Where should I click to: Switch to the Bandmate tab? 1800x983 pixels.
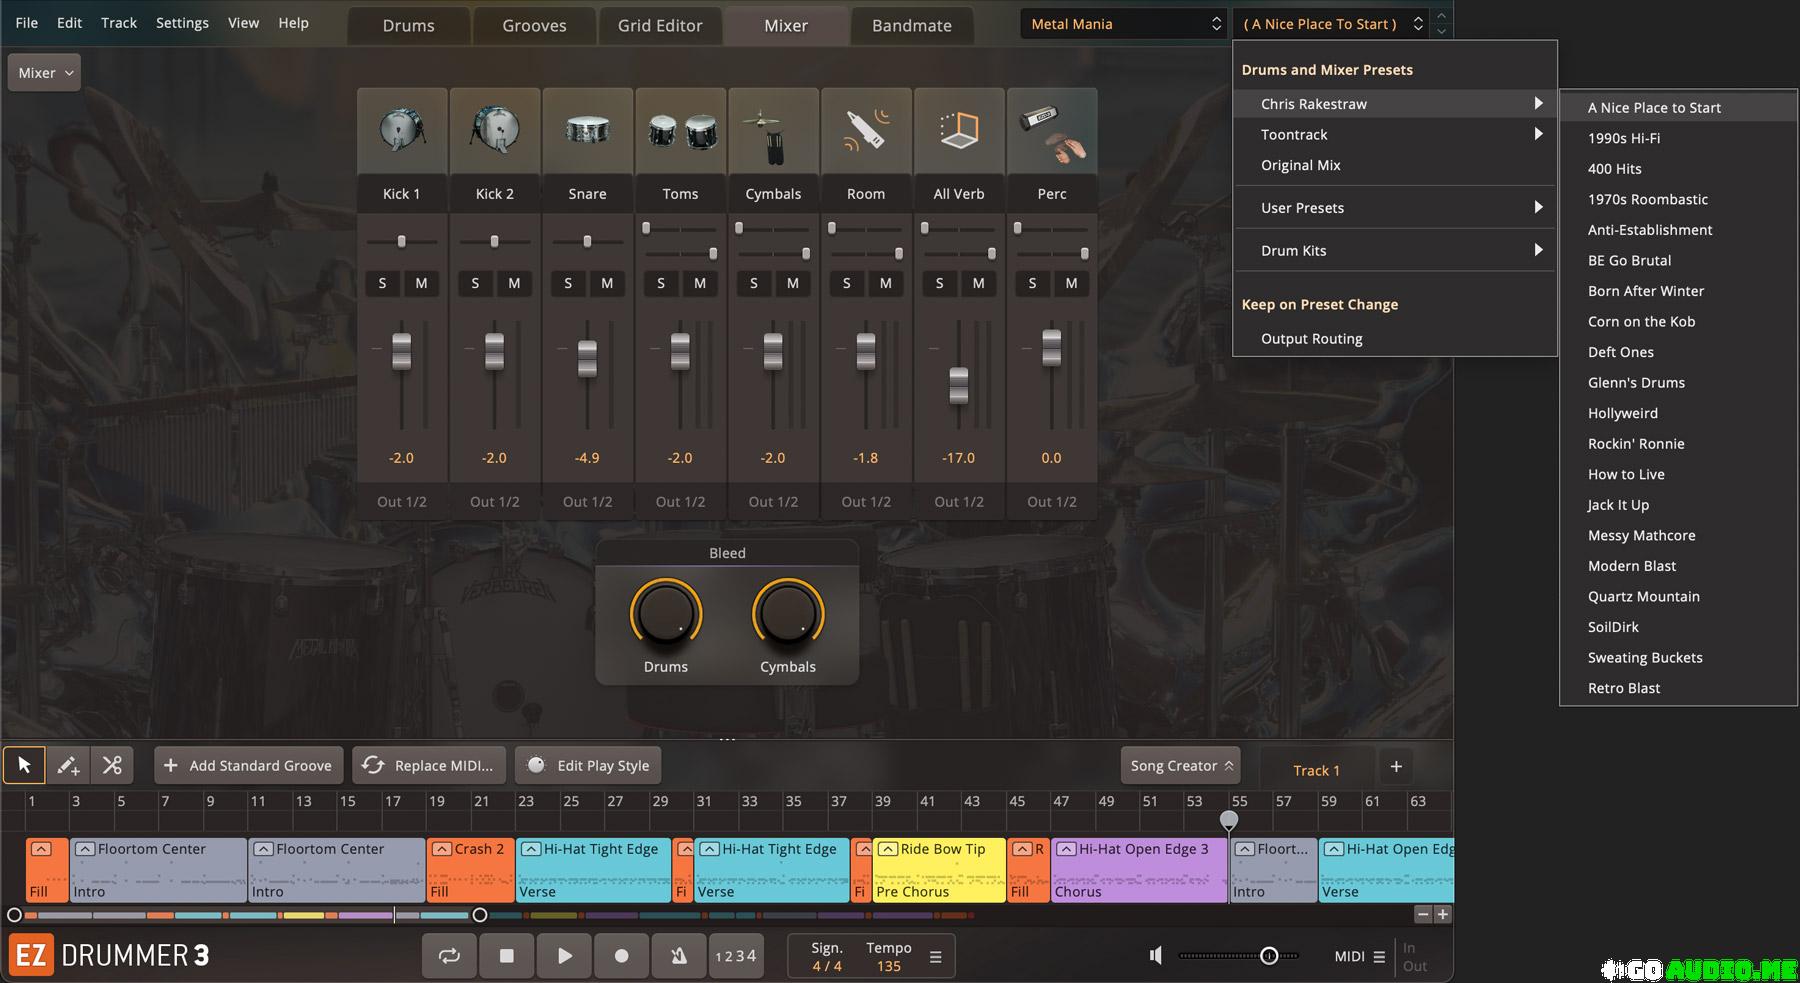pos(912,26)
